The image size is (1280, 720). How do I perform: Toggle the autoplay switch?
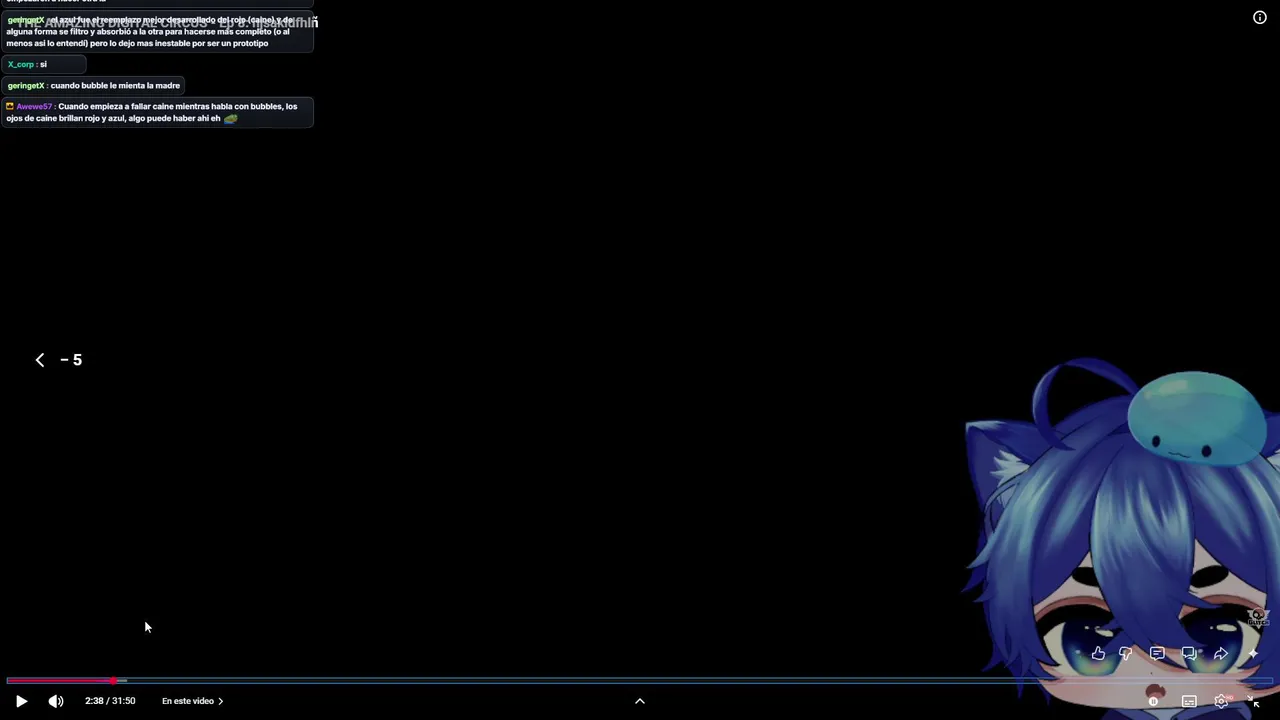click(1154, 701)
